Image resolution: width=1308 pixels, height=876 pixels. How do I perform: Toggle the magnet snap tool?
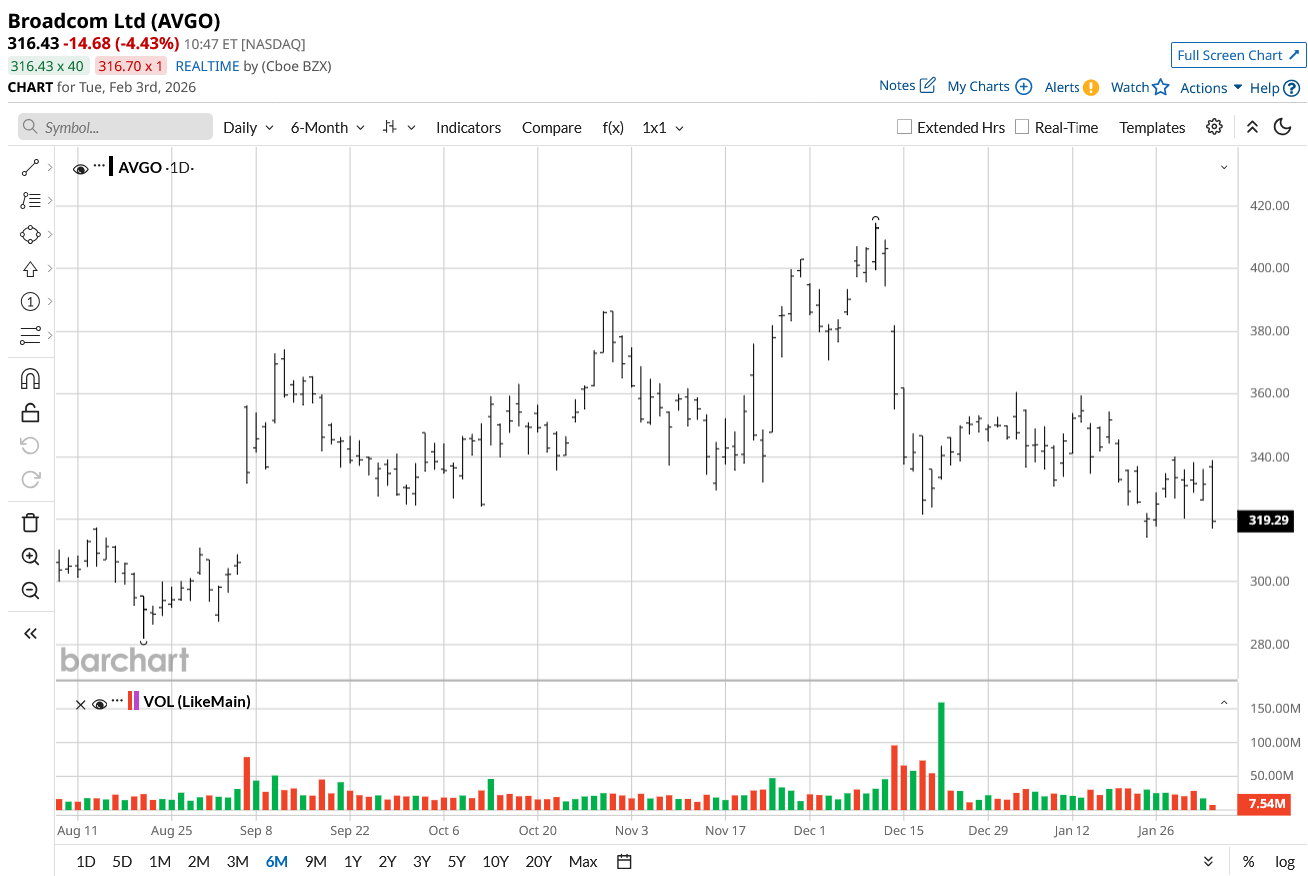[x=30, y=379]
